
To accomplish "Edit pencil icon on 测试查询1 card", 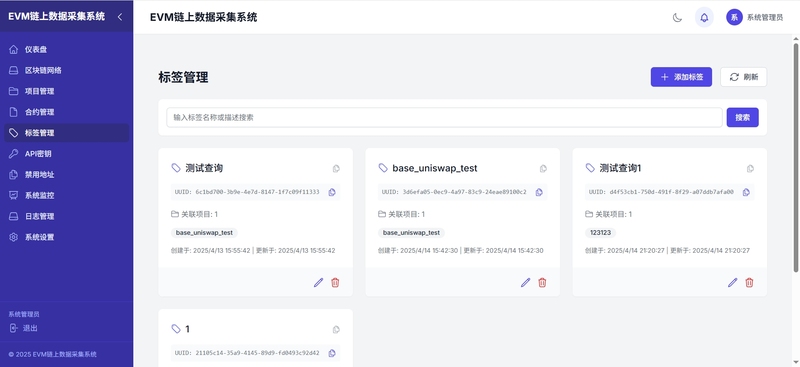I will pos(733,282).
